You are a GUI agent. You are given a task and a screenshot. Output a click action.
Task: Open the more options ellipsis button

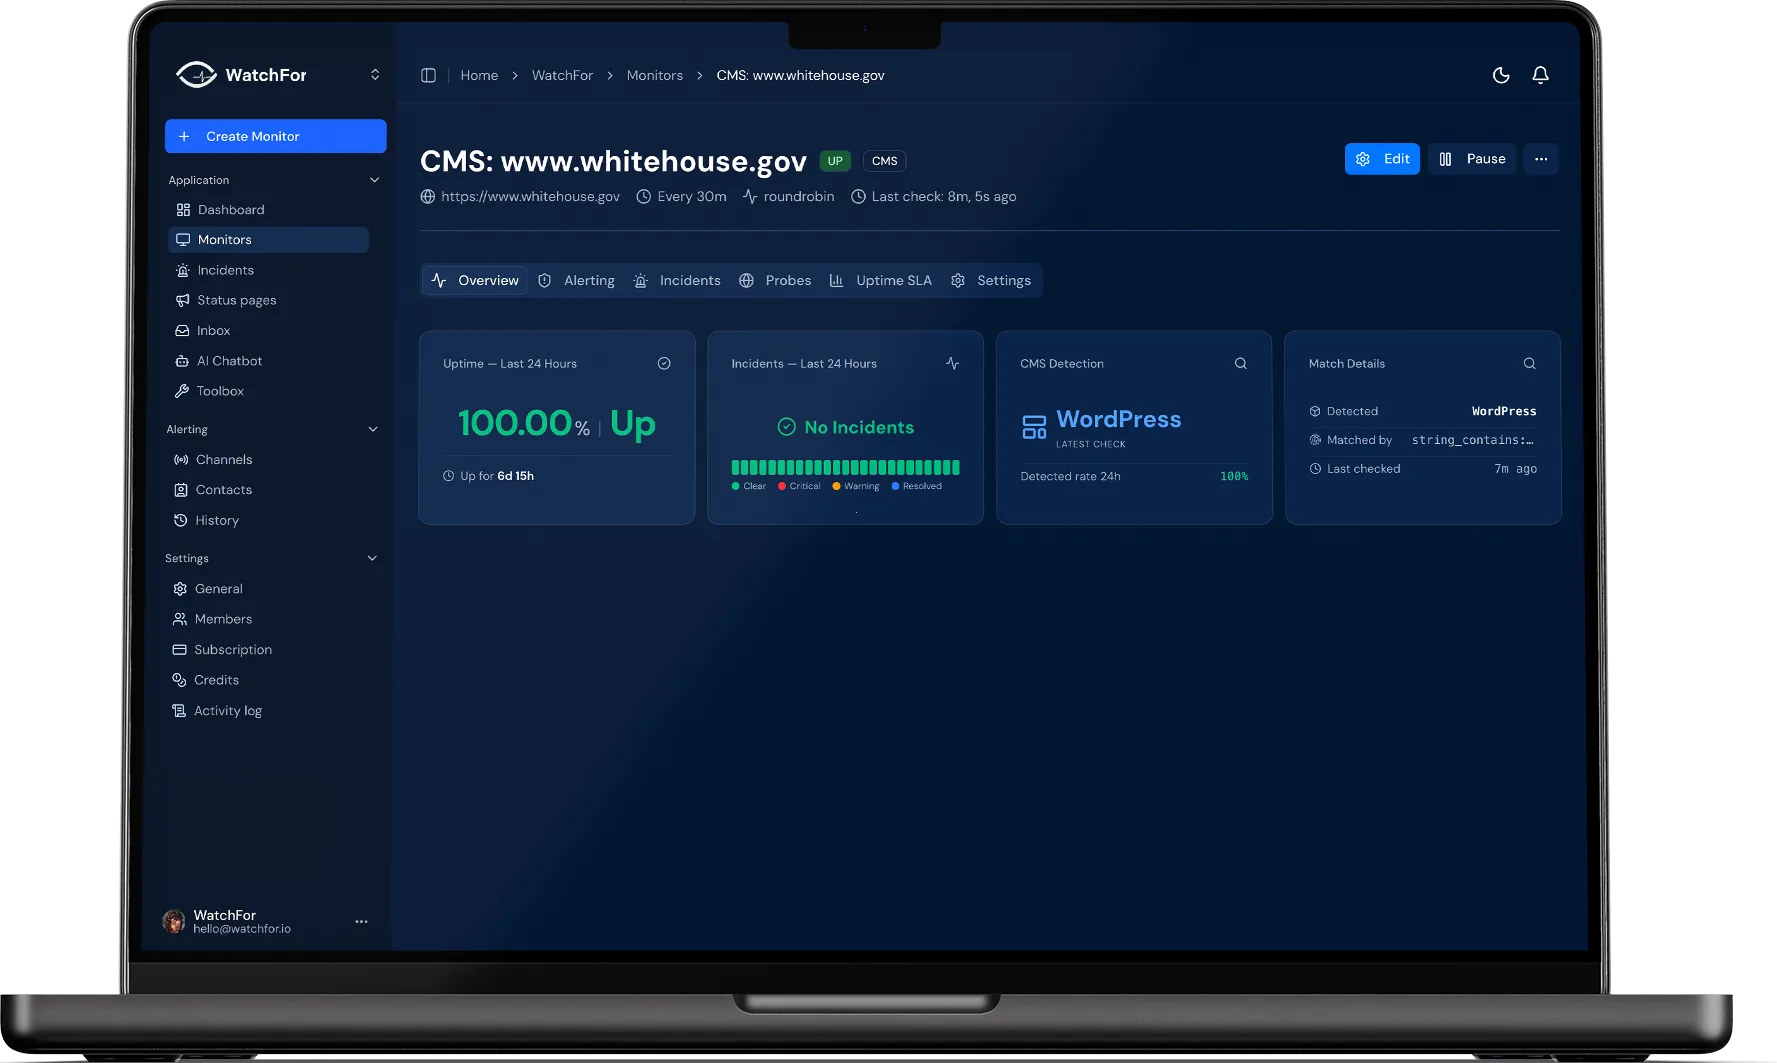1541,159
